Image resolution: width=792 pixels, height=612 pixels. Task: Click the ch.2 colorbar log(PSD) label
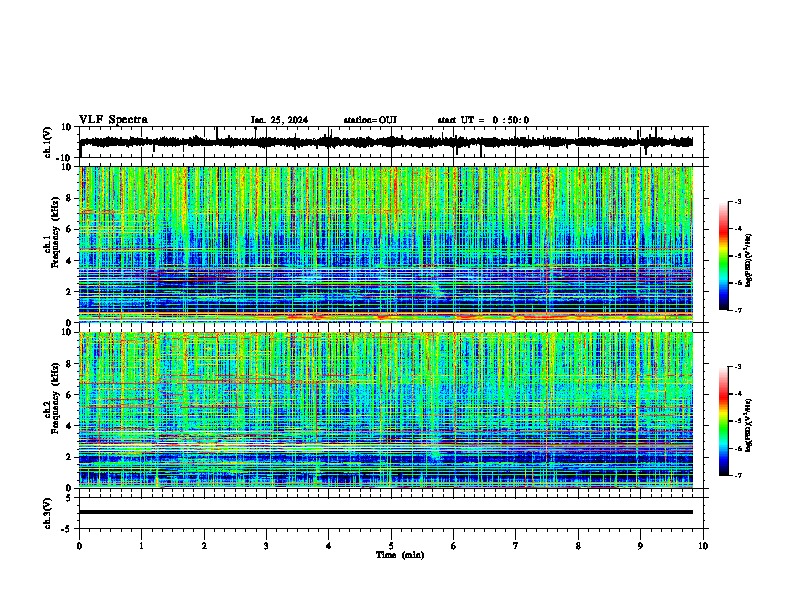pyautogui.click(x=749, y=425)
